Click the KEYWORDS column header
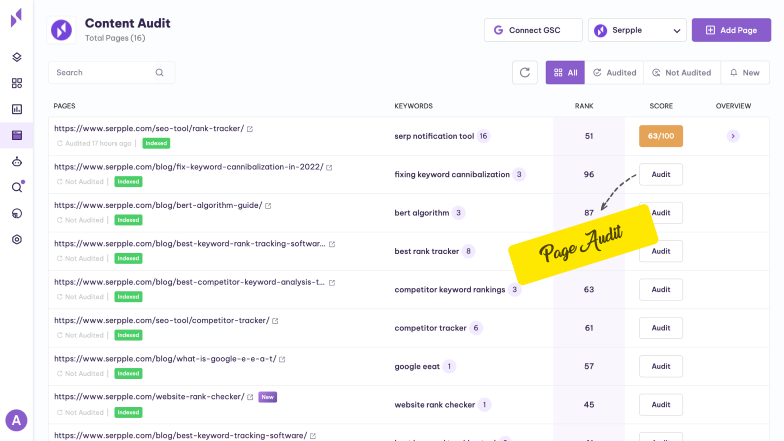The height and width of the screenshot is (441, 784). 414,106
